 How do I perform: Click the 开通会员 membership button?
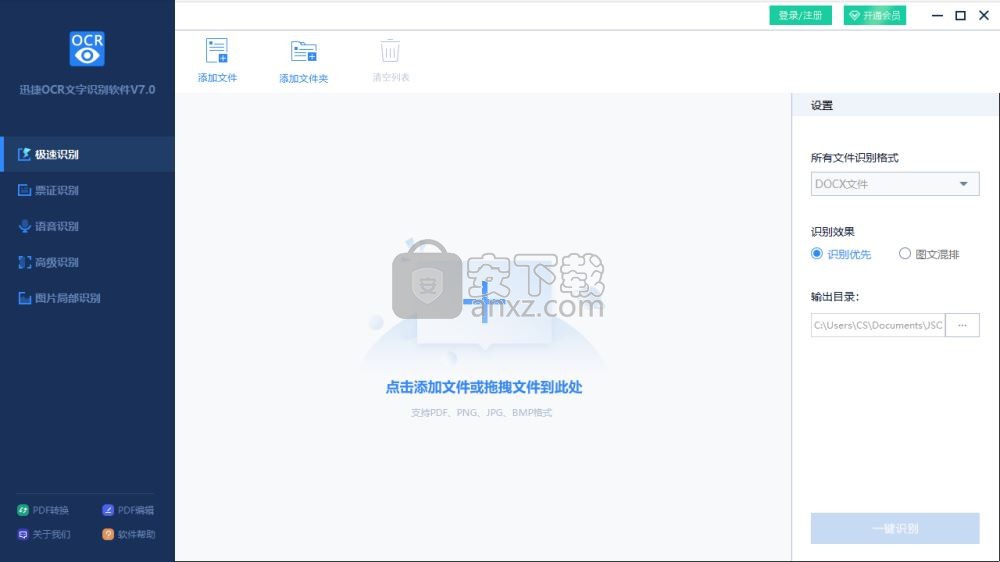pyautogui.click(x=874, y=15)
